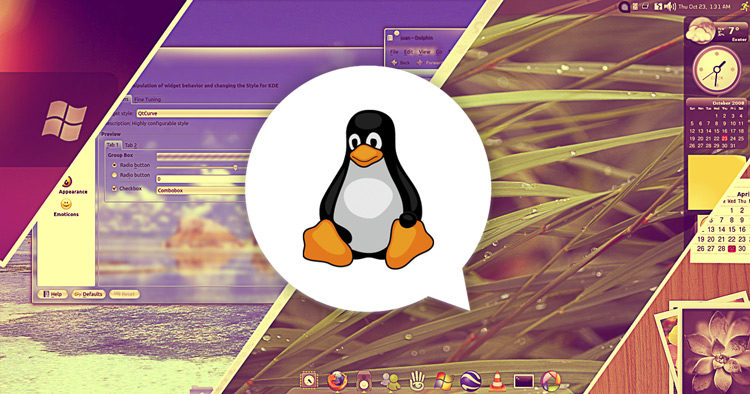750x394 pixels.
Task: Open VLC traffic cone icon in dock
Action: coord(497,381)
